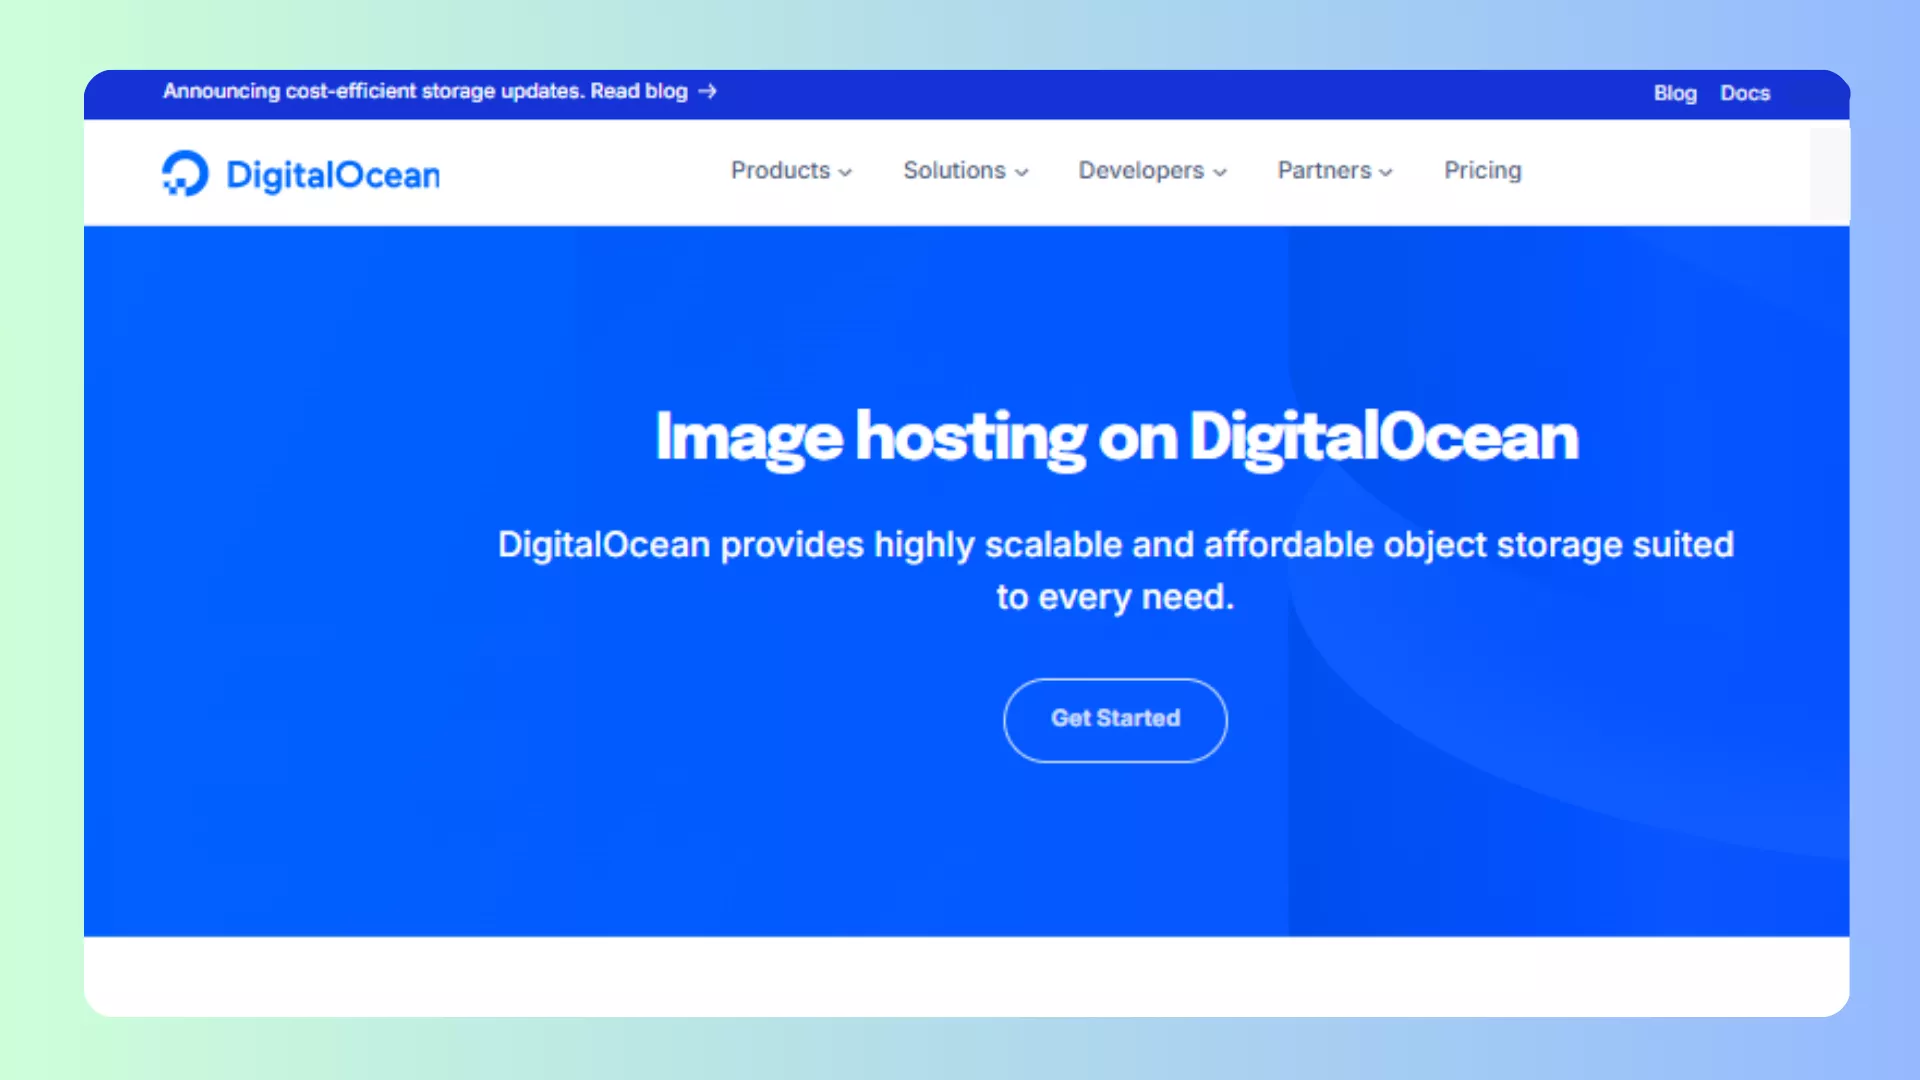
Task: Click the Get Started button
Action: tap(1114, 719)
